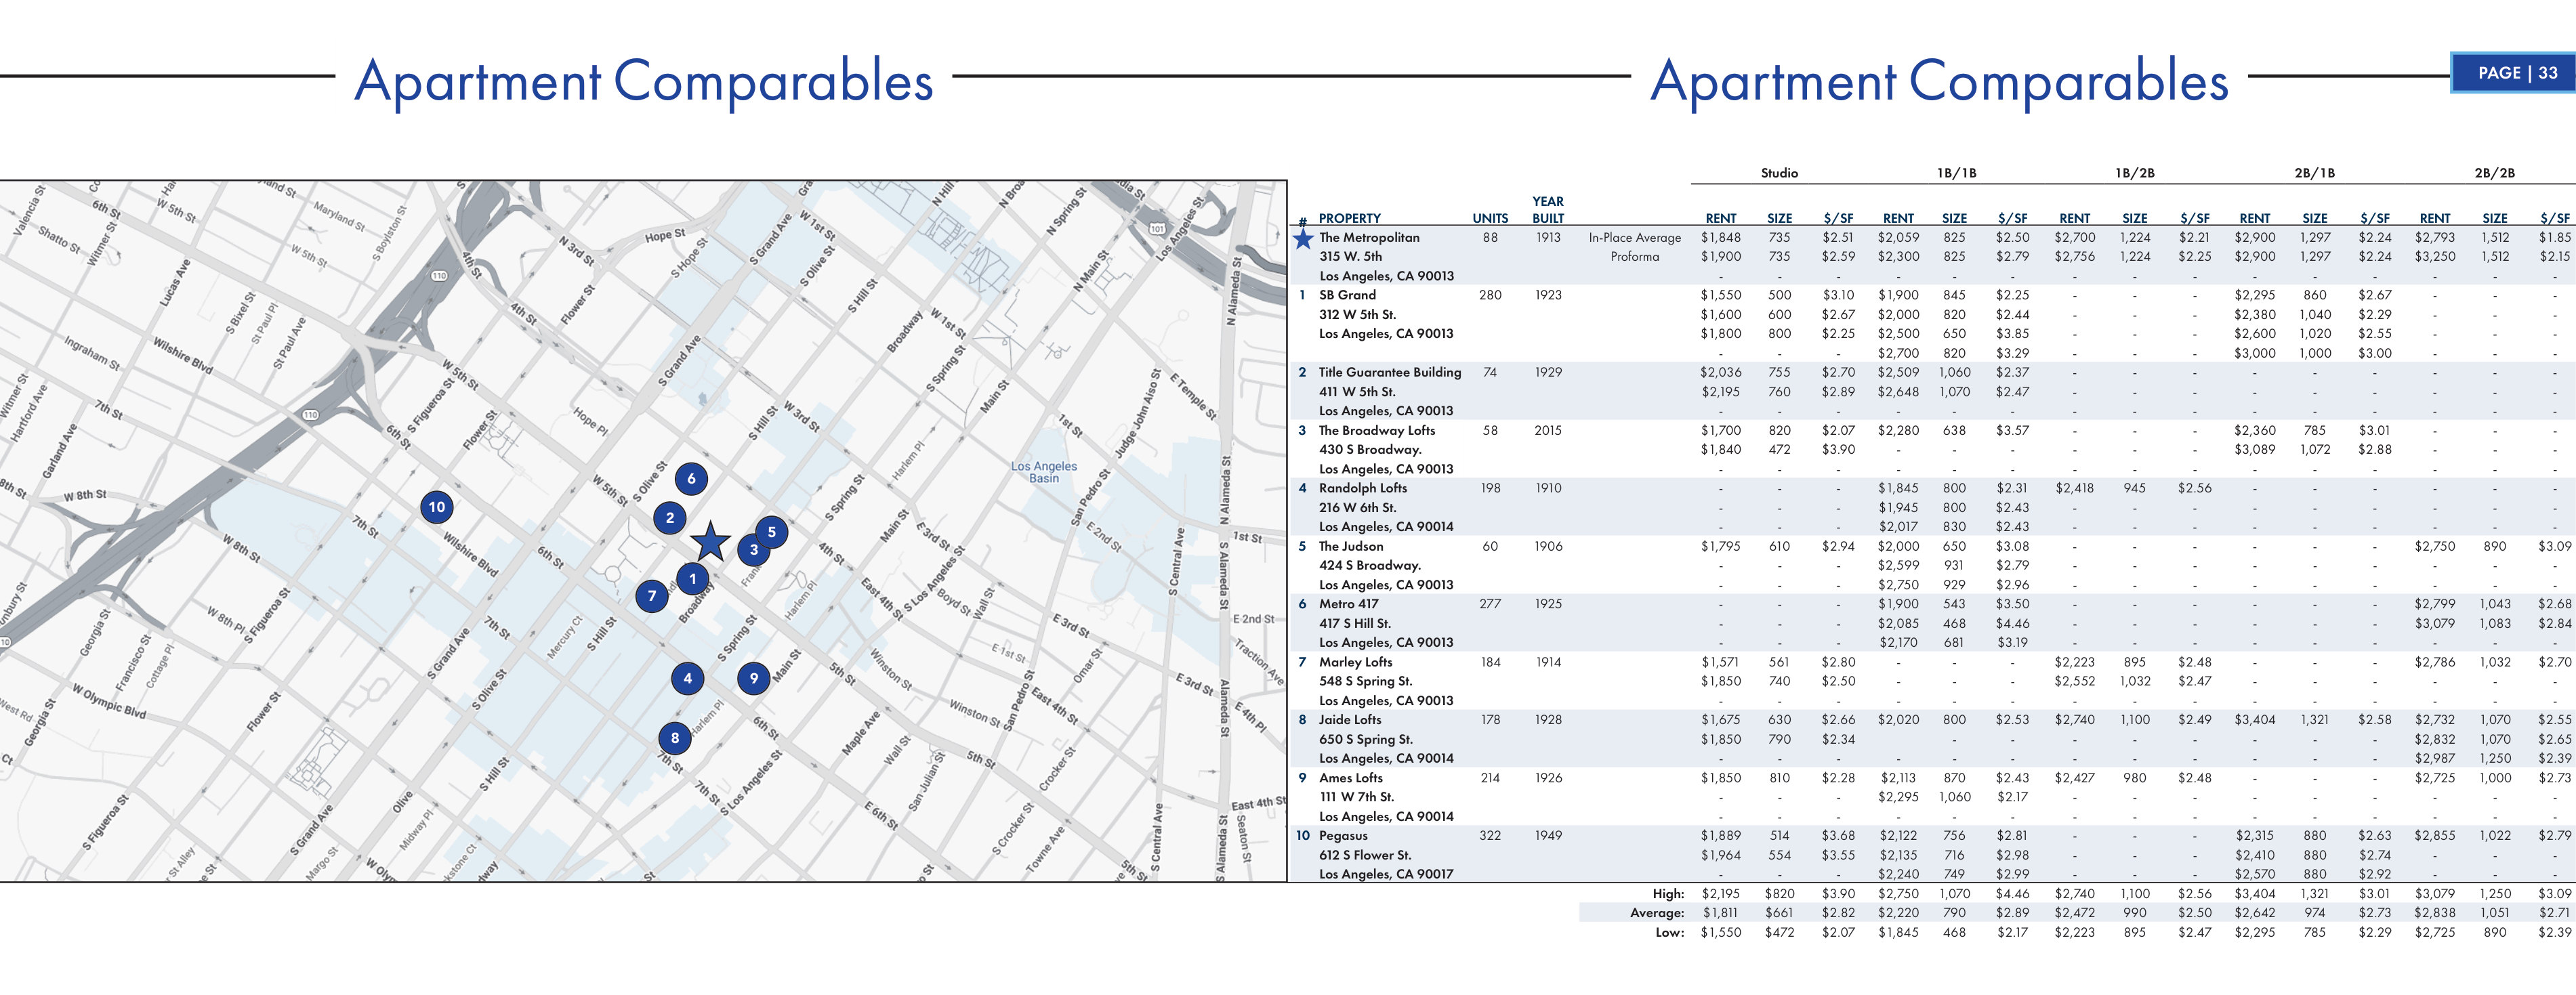Image resolution: width=2576 pixels, height=995 pixels.
Task: Click map marker number 4
Action: (x=687, y=679)
